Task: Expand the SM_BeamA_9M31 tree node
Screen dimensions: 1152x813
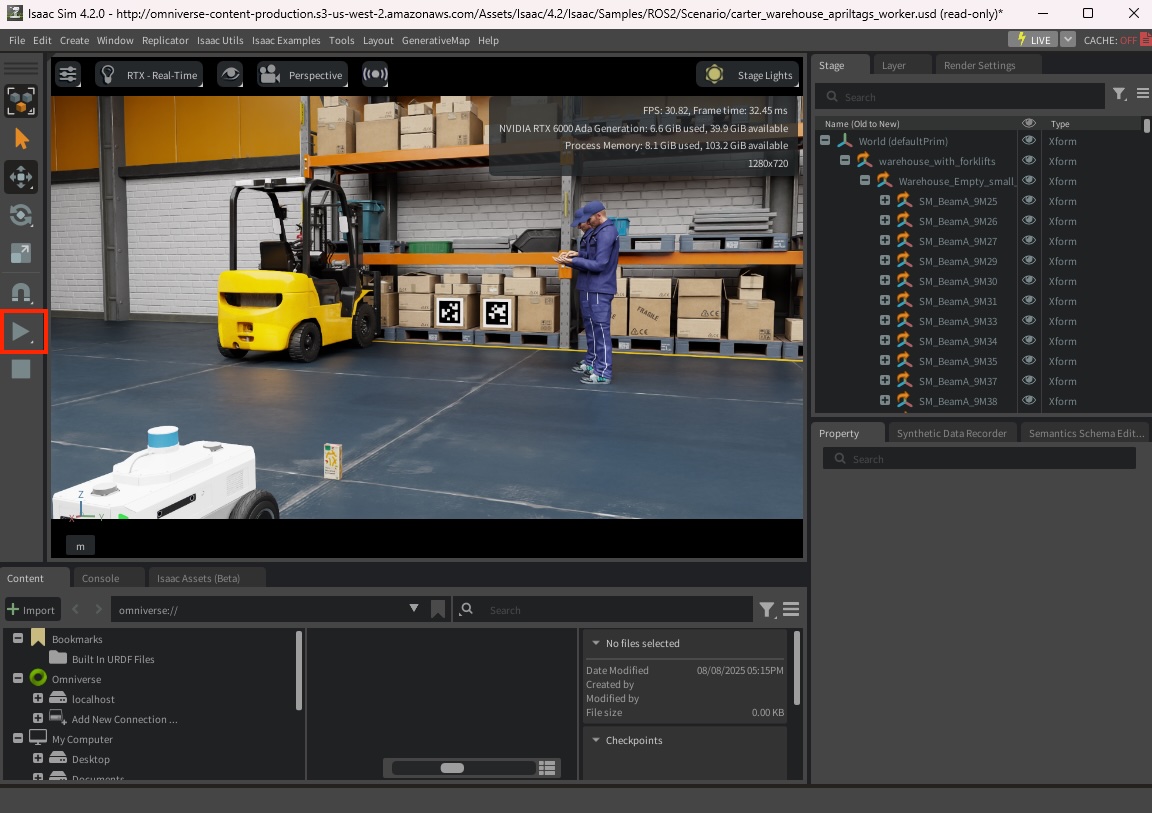Action: pos(885,300)
